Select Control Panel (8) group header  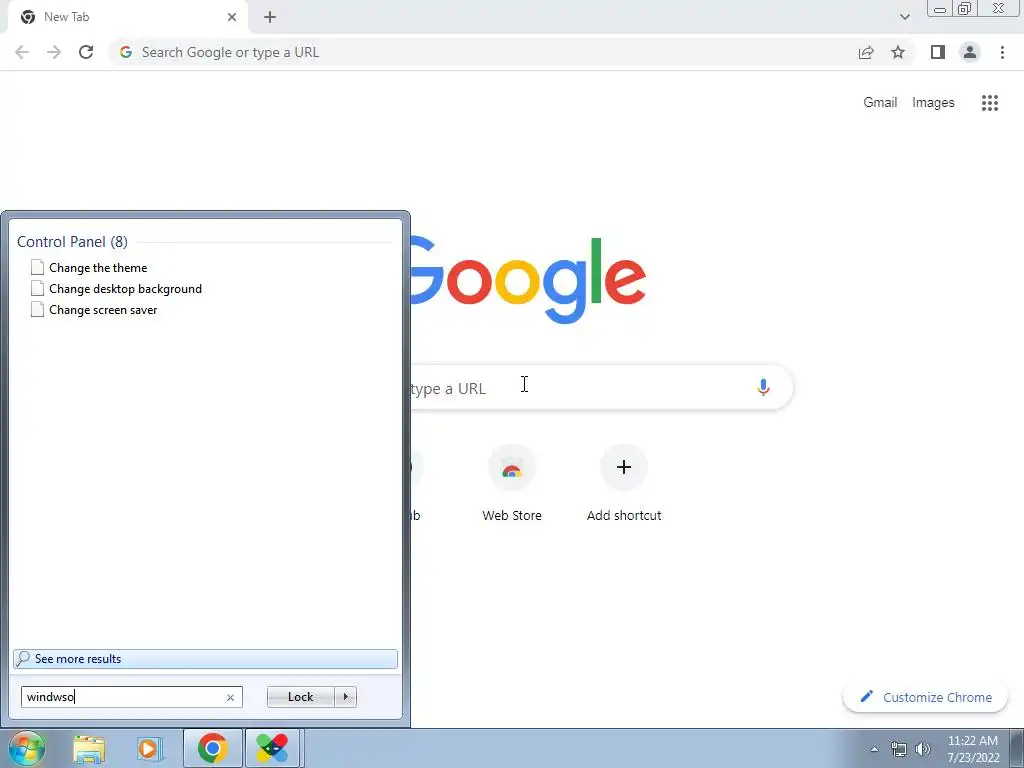click(72, 242)
